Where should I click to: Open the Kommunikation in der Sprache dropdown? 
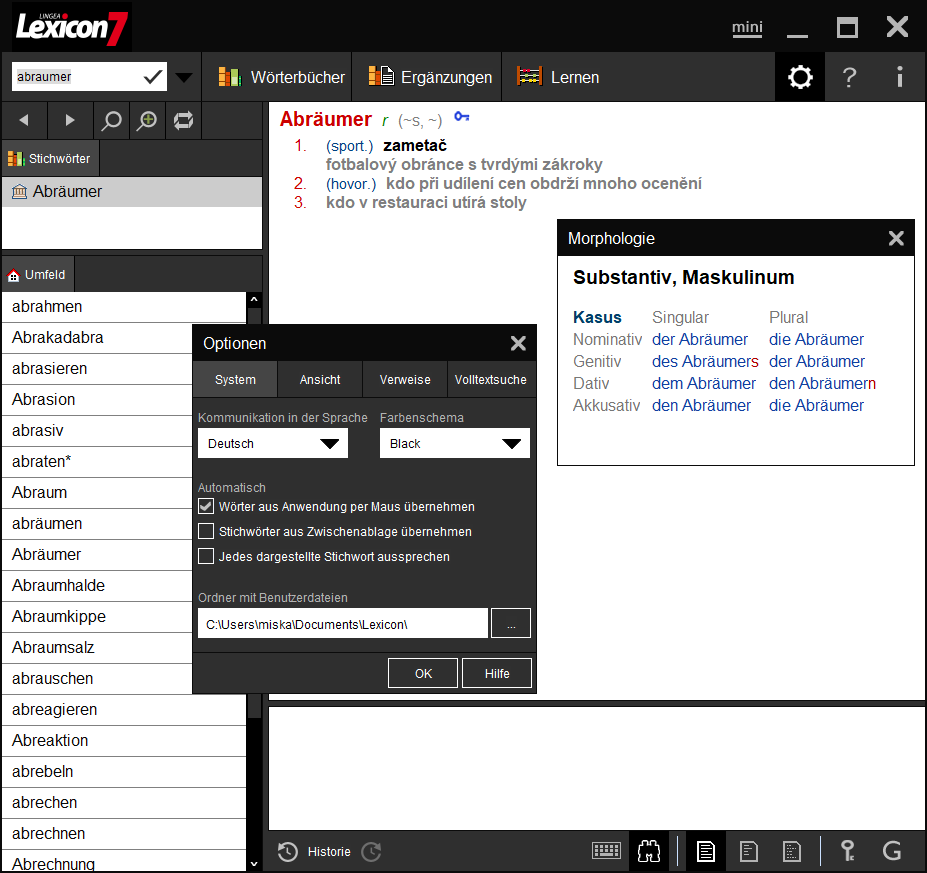click(272, 443)
